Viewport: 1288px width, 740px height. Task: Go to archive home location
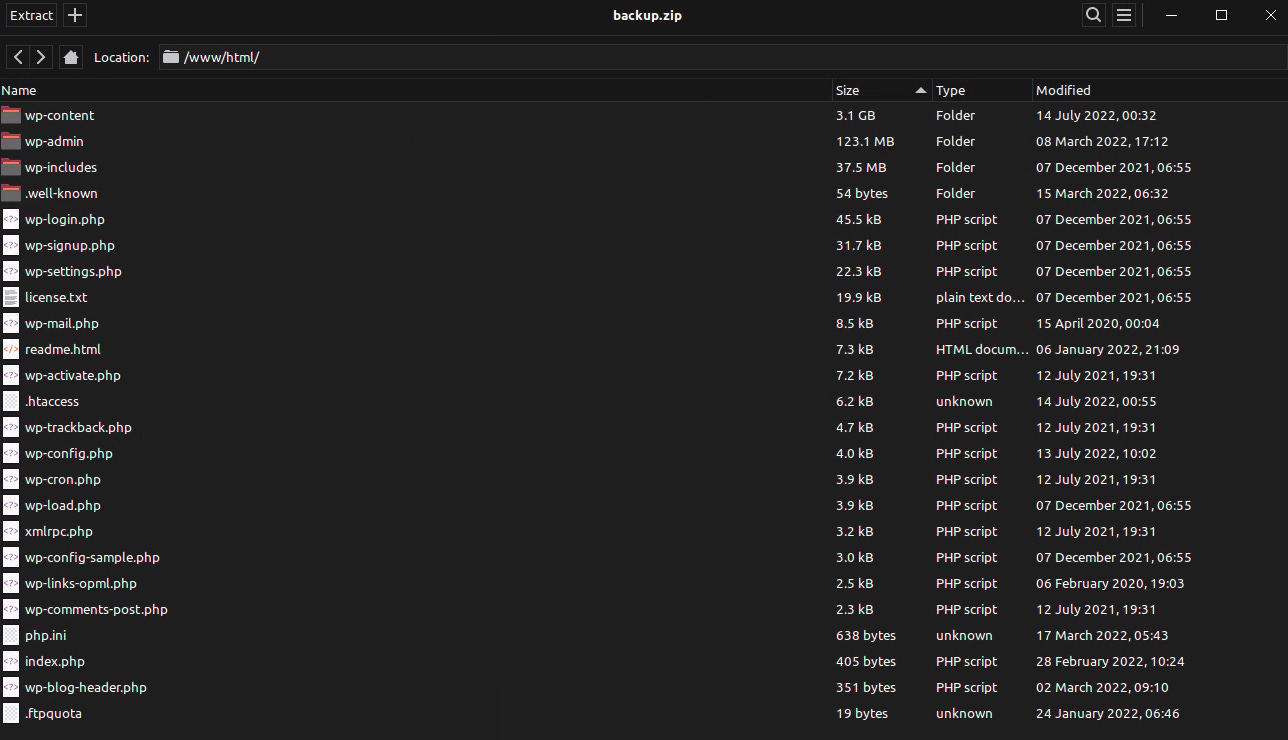(71, 57)
